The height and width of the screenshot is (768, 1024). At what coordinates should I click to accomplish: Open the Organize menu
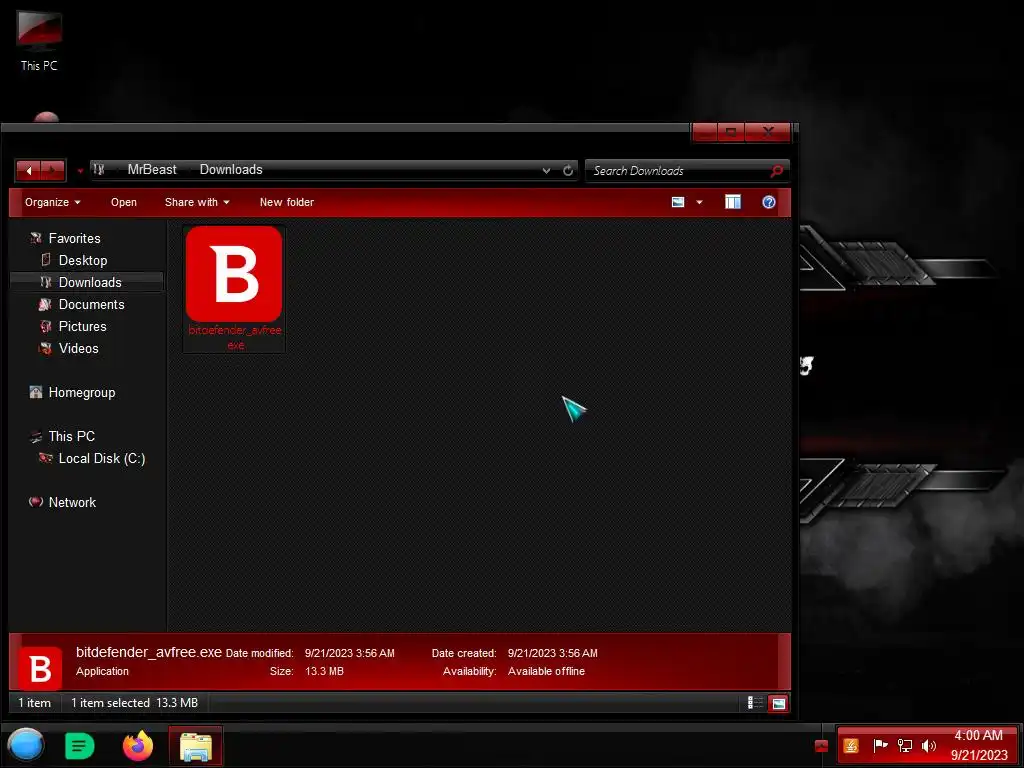pyautogui.click(x=52, y=202)
